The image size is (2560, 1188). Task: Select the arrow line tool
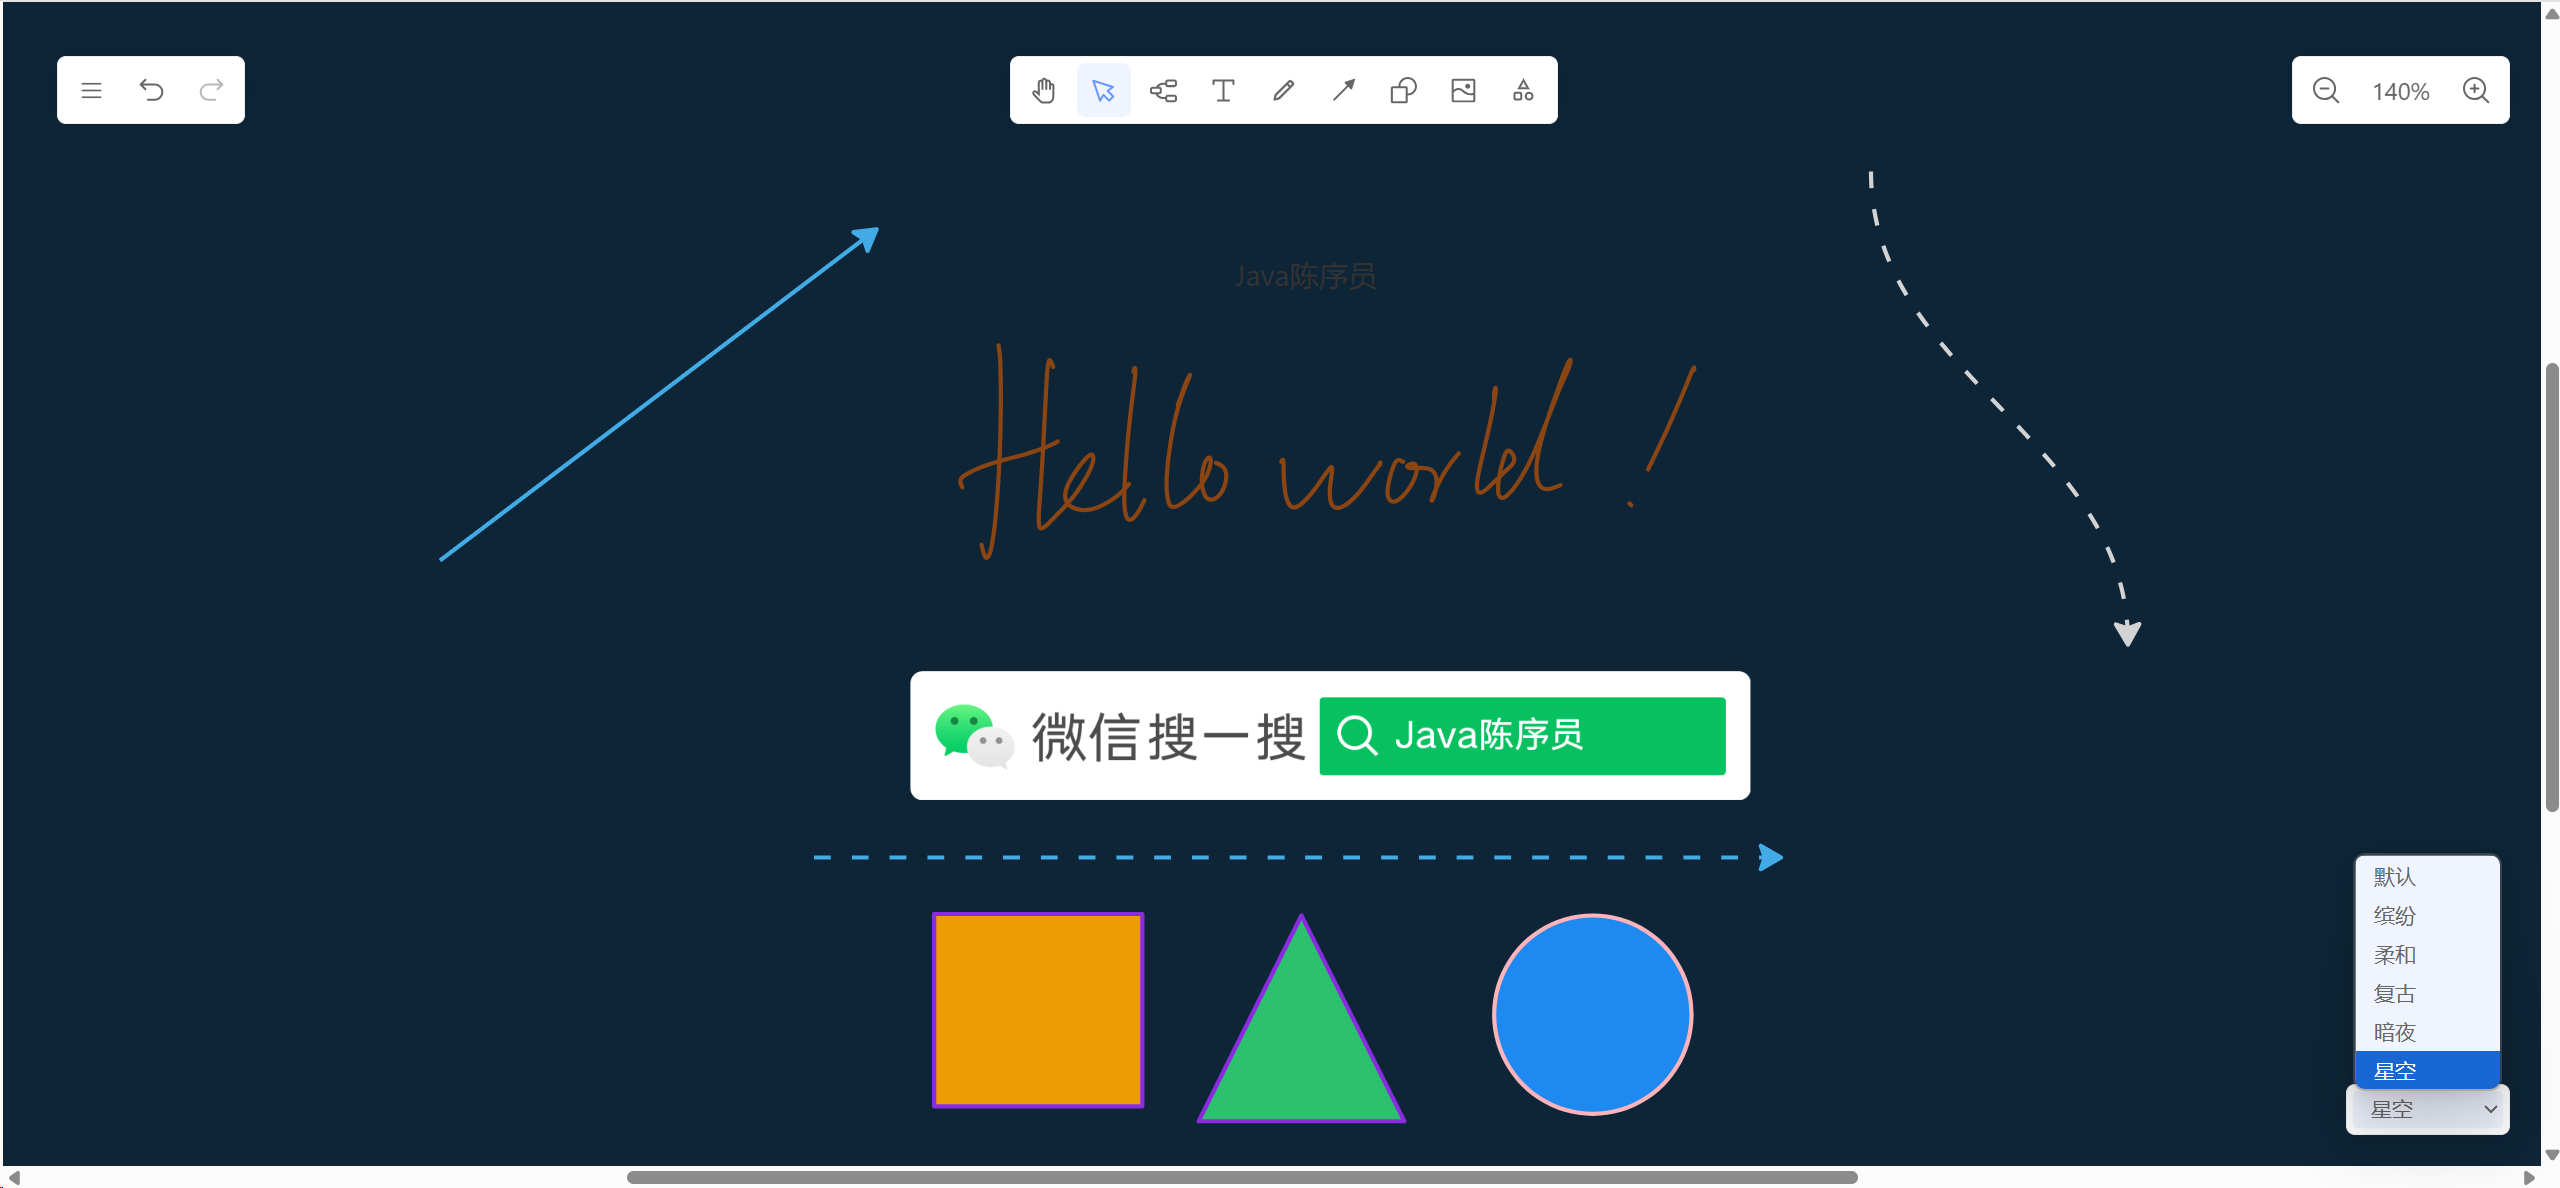1343,91
